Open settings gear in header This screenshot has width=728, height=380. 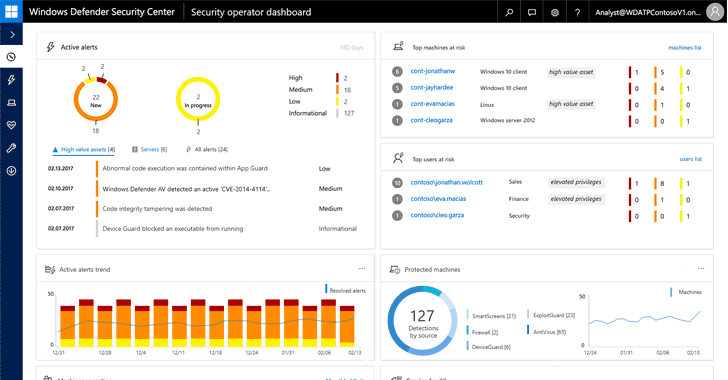tap(554, 13)
